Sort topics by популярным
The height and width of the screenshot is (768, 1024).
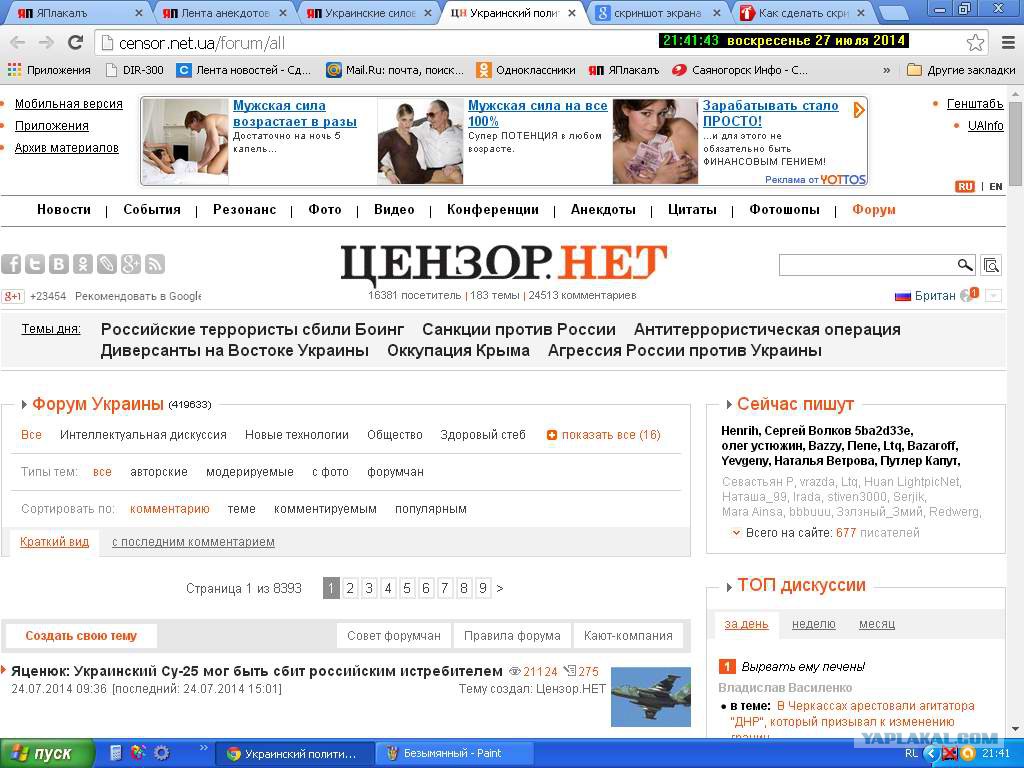(430, 509)
